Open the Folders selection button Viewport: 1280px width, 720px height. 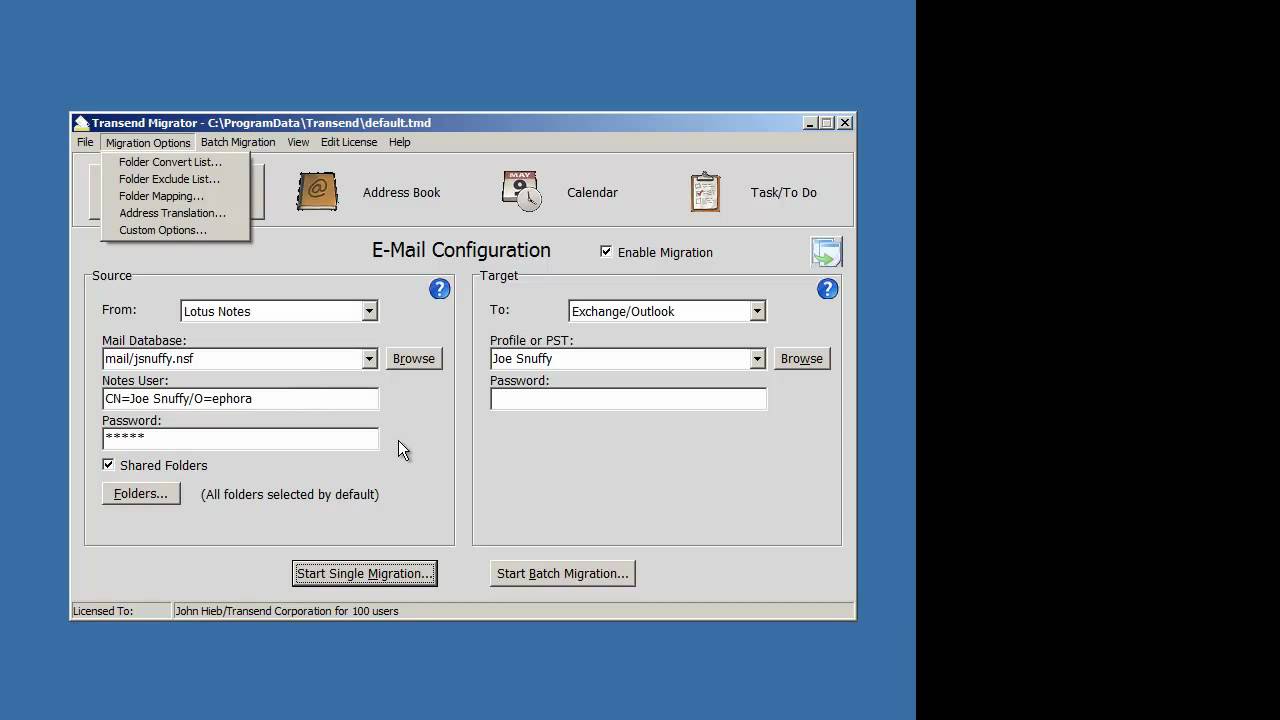click(x=141, y=493)
